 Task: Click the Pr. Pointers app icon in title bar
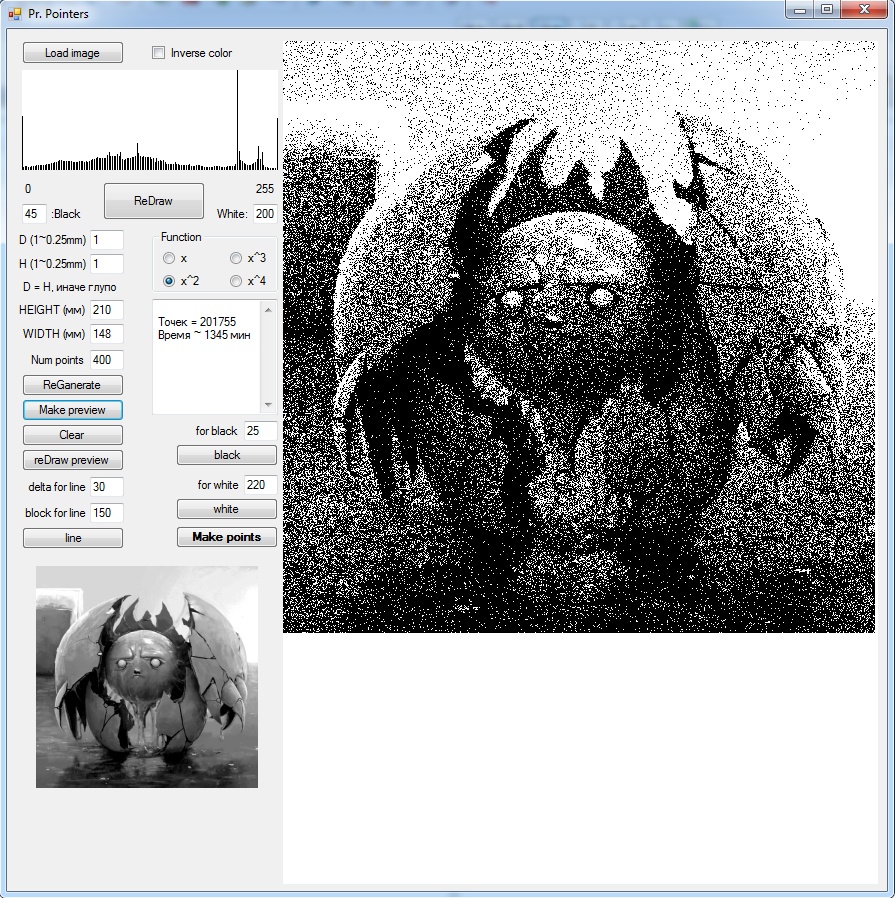(x=15, y=13)
